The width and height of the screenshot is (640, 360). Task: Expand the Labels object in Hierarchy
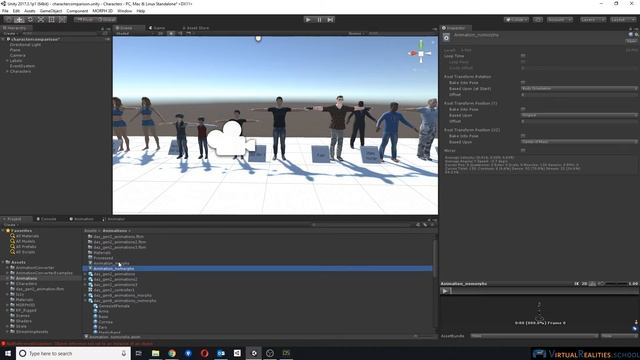click(7, 60)
